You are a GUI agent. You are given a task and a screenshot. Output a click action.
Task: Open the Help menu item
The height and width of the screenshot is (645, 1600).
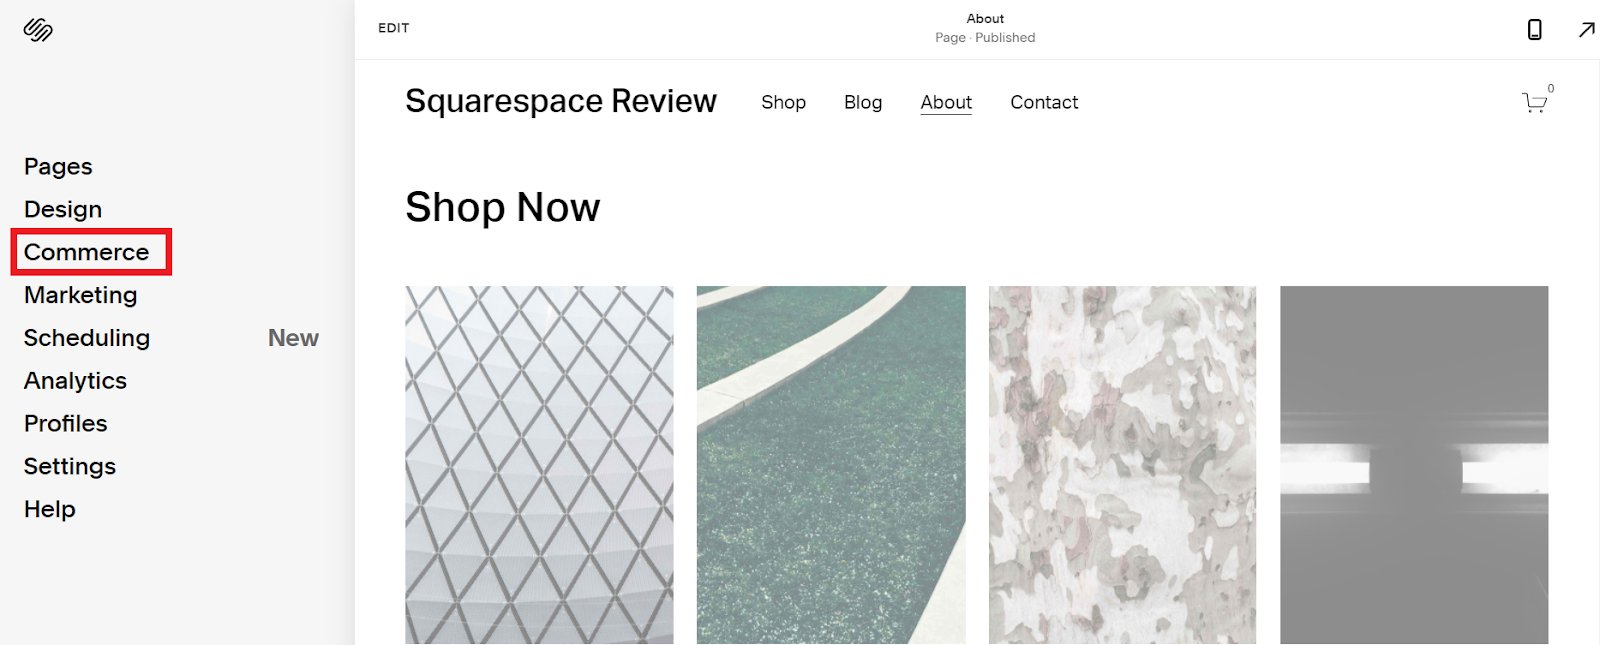(50, 509)
